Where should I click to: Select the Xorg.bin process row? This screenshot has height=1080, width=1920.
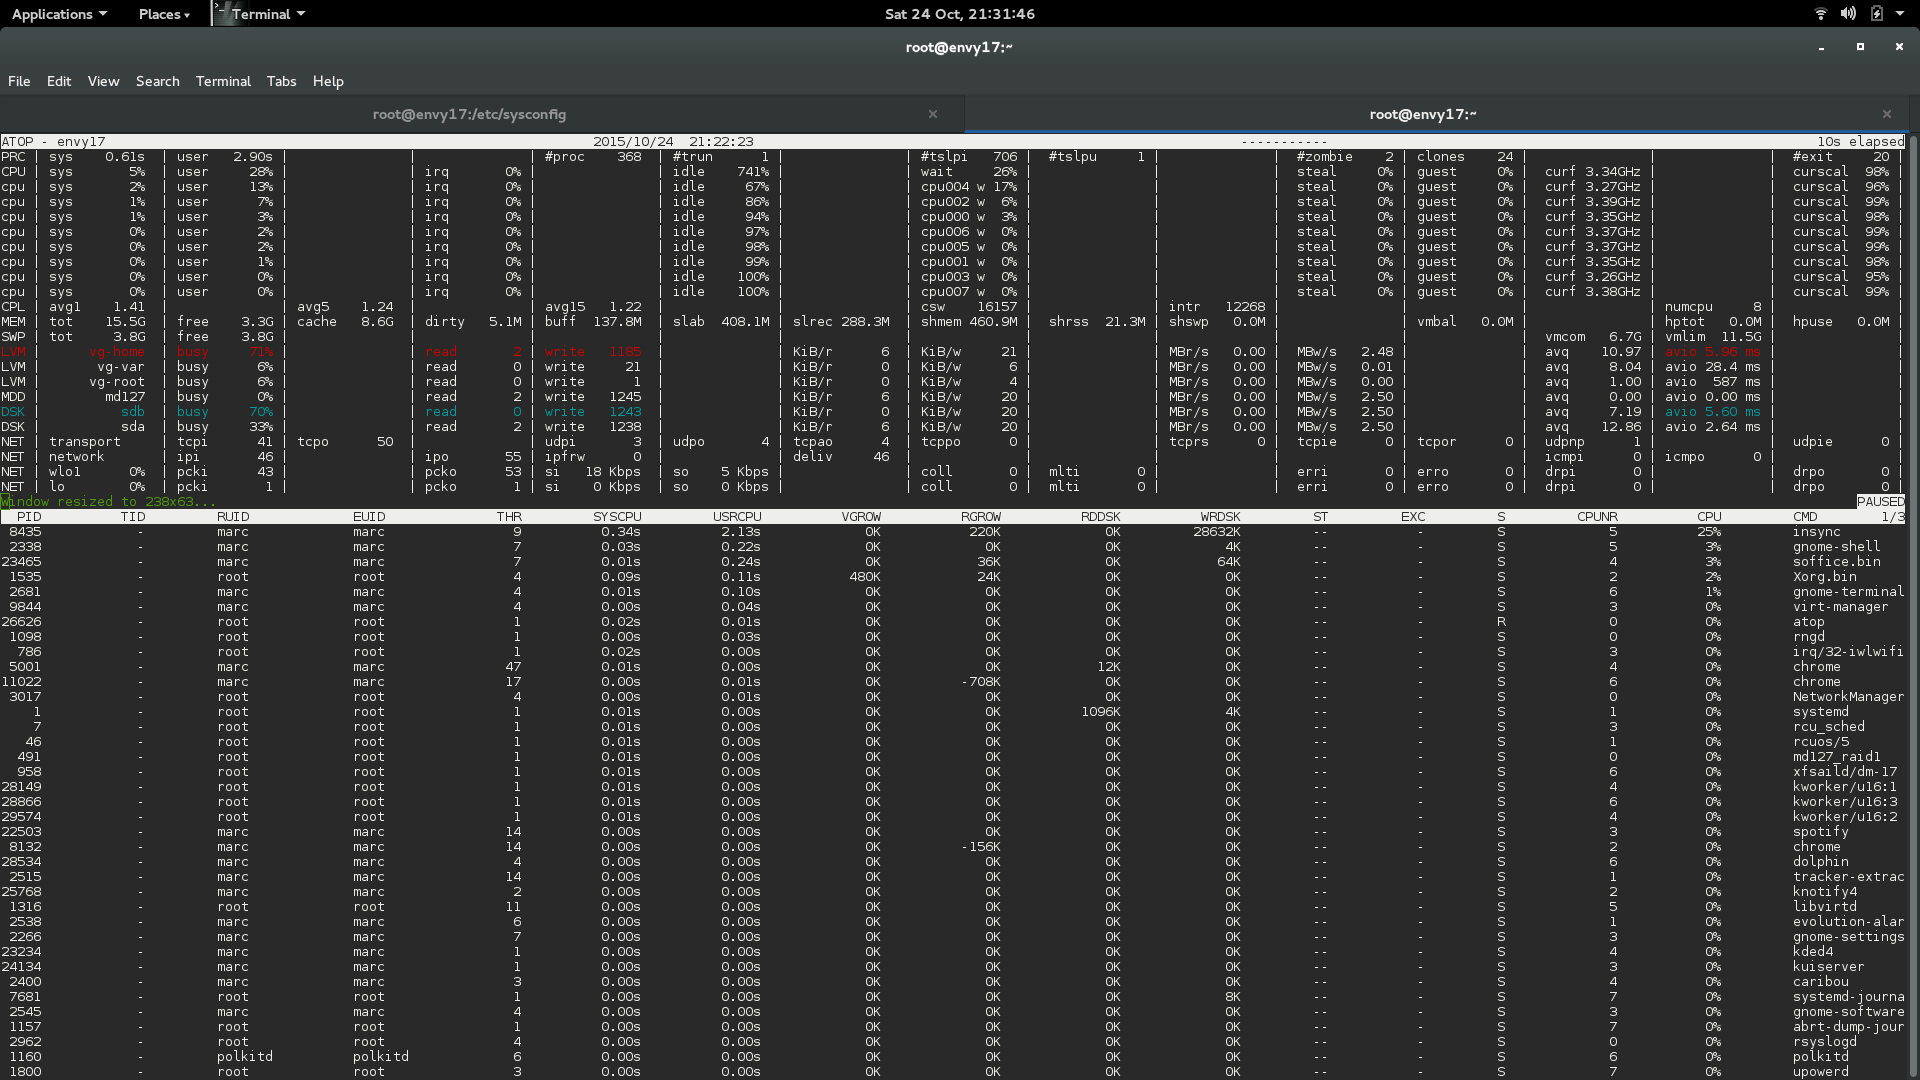[953, 577]
